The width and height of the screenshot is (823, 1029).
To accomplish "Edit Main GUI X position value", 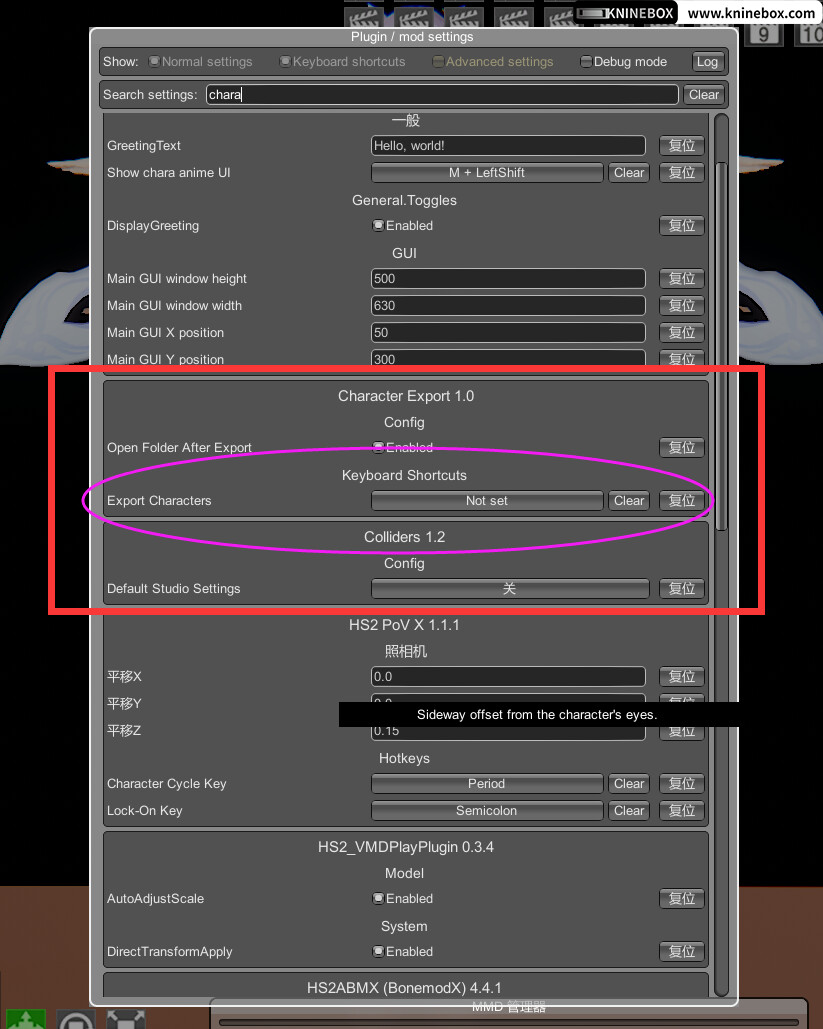I will tap(508, 333).
